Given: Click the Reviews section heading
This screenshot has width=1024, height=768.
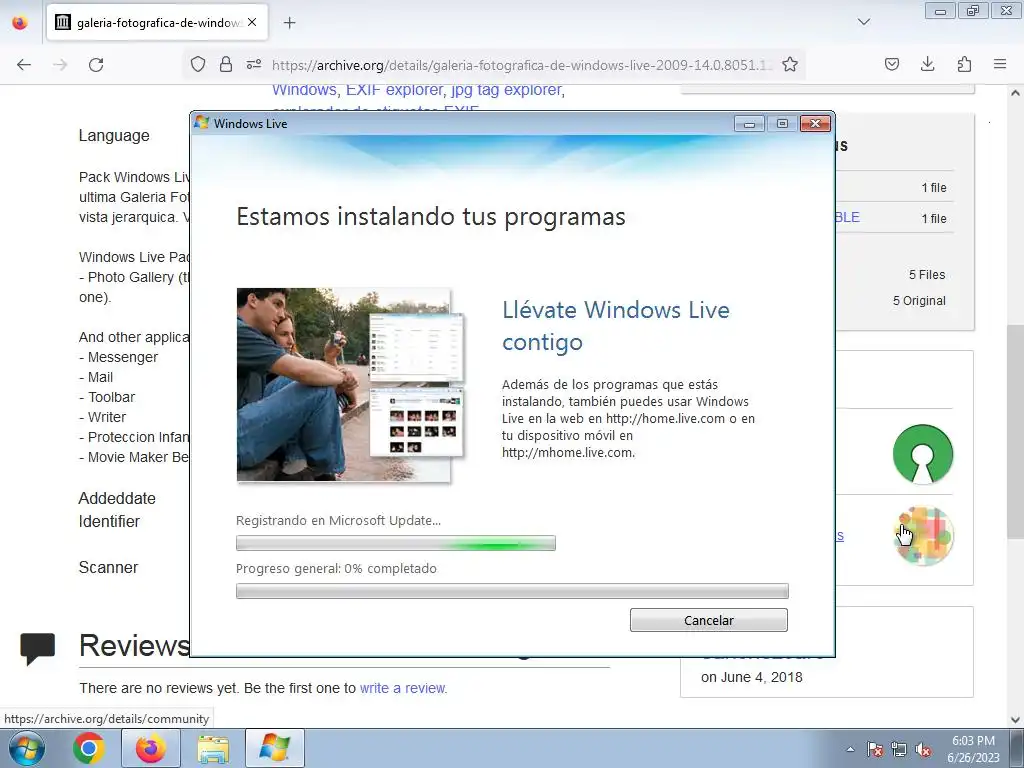Looking at the screenshot, I should click(134, 646).
